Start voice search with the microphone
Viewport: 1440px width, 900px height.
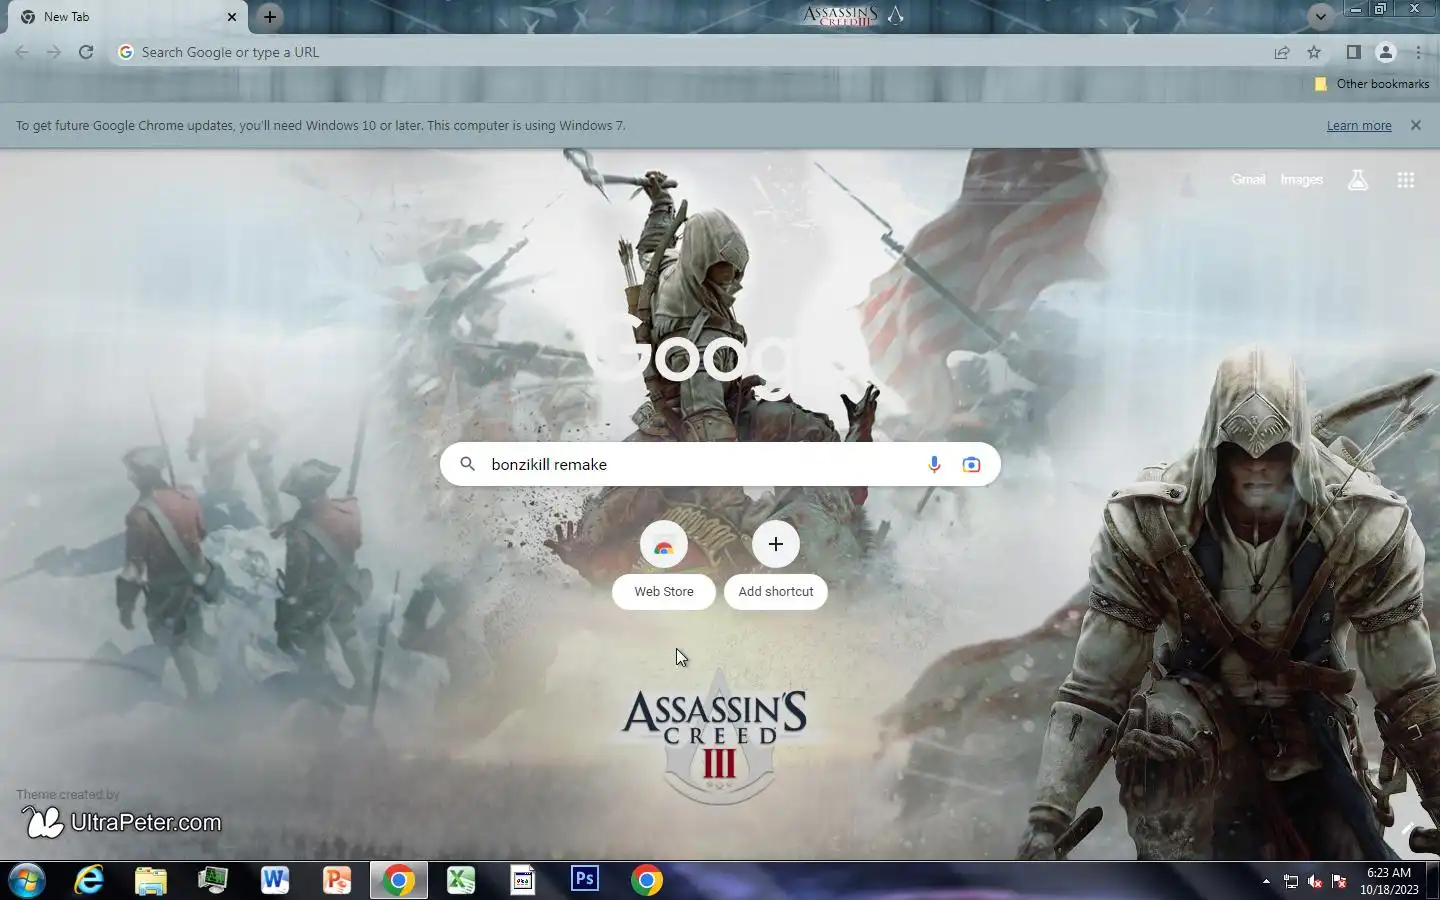coord(934,464)
